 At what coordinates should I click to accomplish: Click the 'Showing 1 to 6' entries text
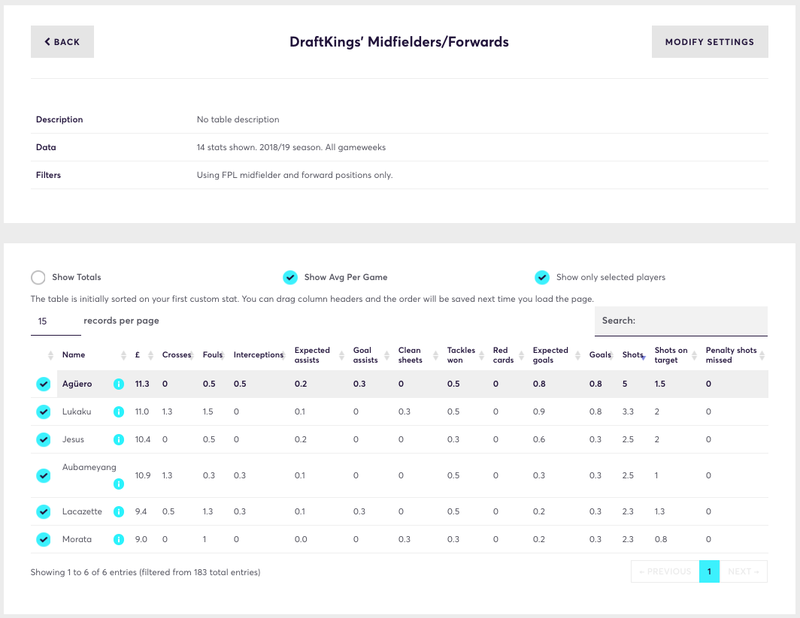point(145,572)
